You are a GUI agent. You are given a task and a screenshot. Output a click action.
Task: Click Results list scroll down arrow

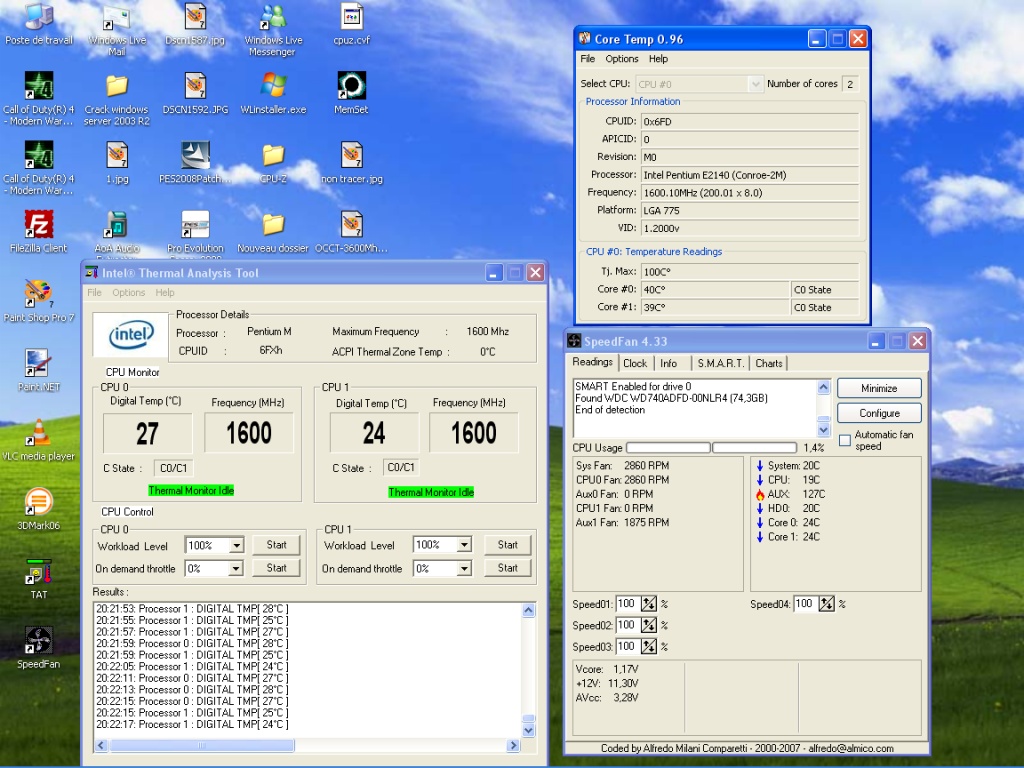tap(528, 731)
